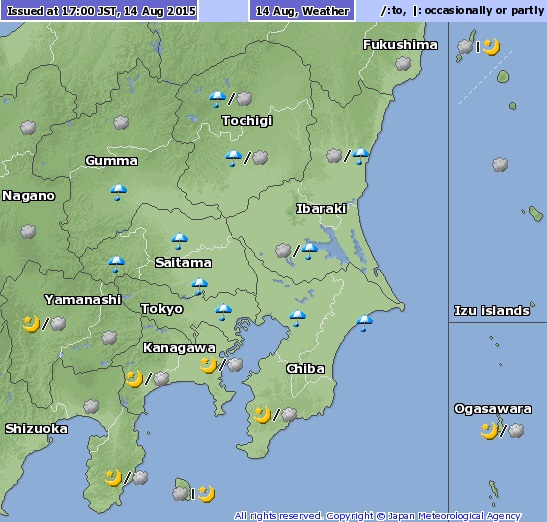Click the moon icon at southern Izu peninsula
Viewport: 547px width, 522px height.
tap(113, 478)
